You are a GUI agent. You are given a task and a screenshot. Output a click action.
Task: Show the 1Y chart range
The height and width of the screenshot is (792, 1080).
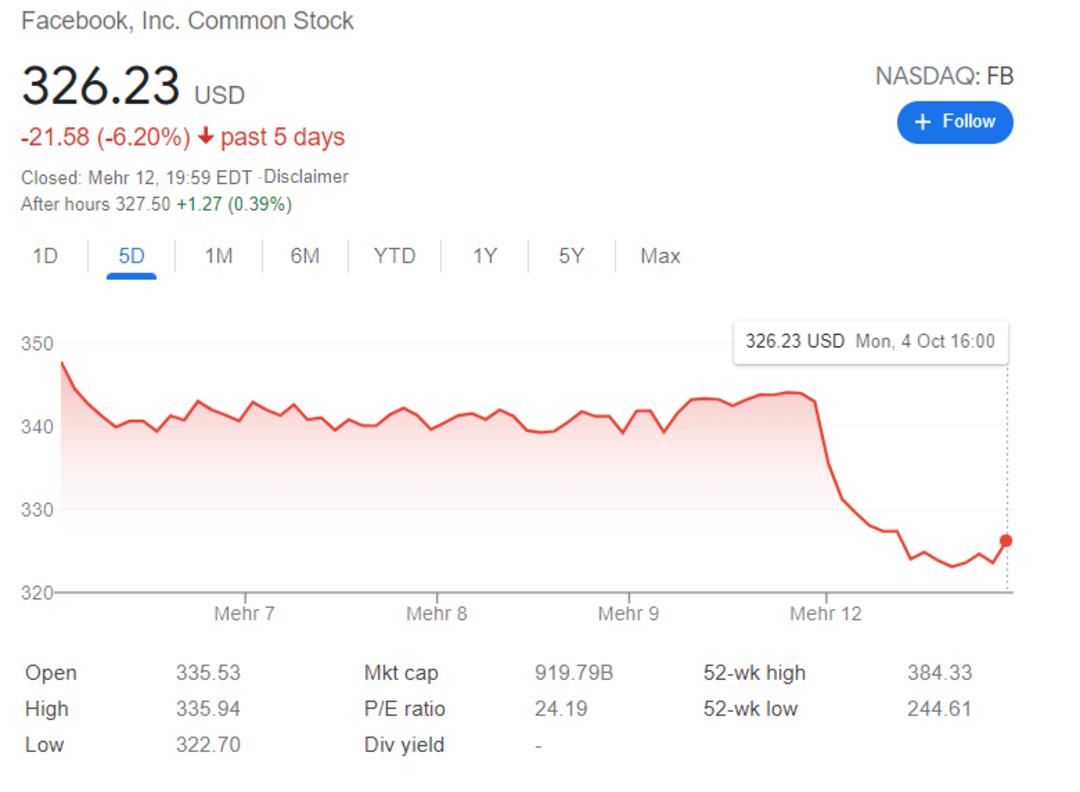pyautogui.click(x=485, y=256)
